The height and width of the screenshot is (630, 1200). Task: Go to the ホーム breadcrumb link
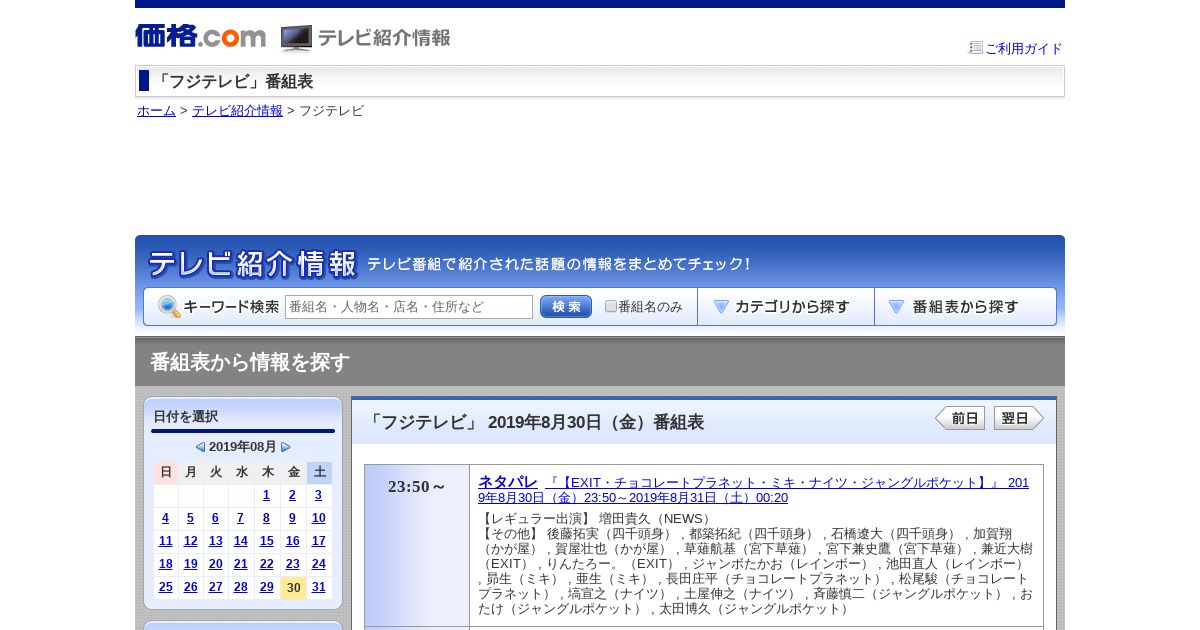pyautogui.click(x=156, y=111)
